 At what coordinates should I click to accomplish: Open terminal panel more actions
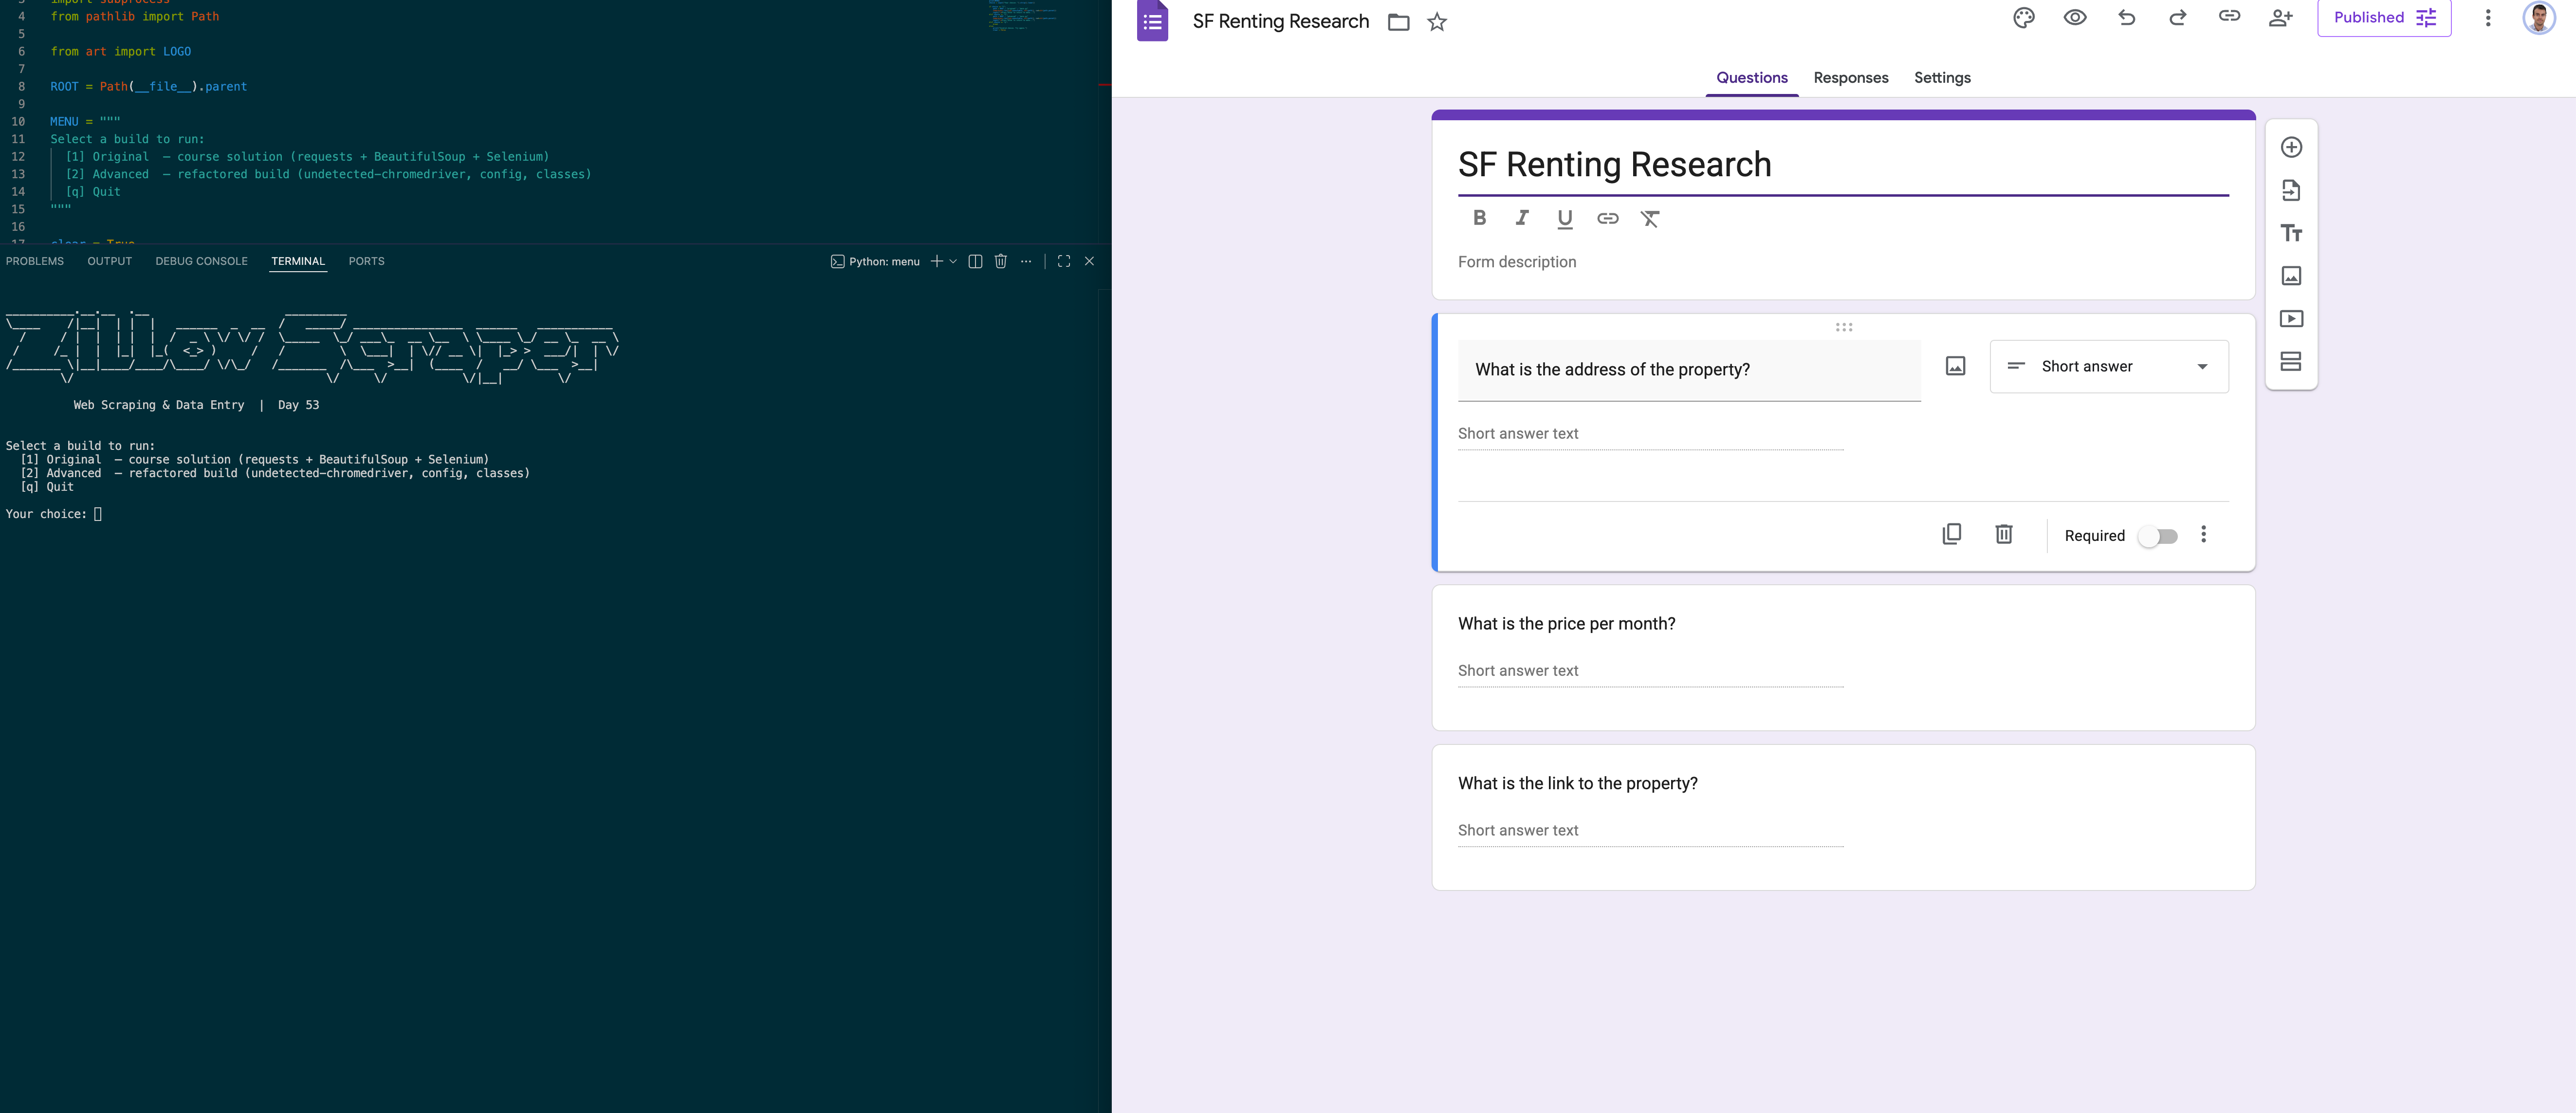(x=1026, y=261)
